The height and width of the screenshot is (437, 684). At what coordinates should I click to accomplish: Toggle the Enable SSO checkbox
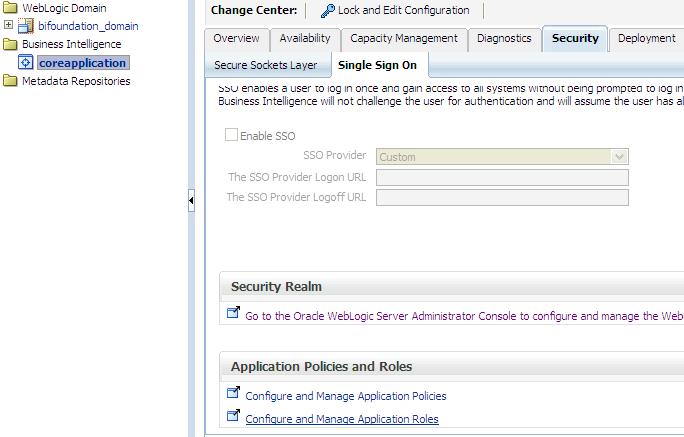(x=232, y=136)
